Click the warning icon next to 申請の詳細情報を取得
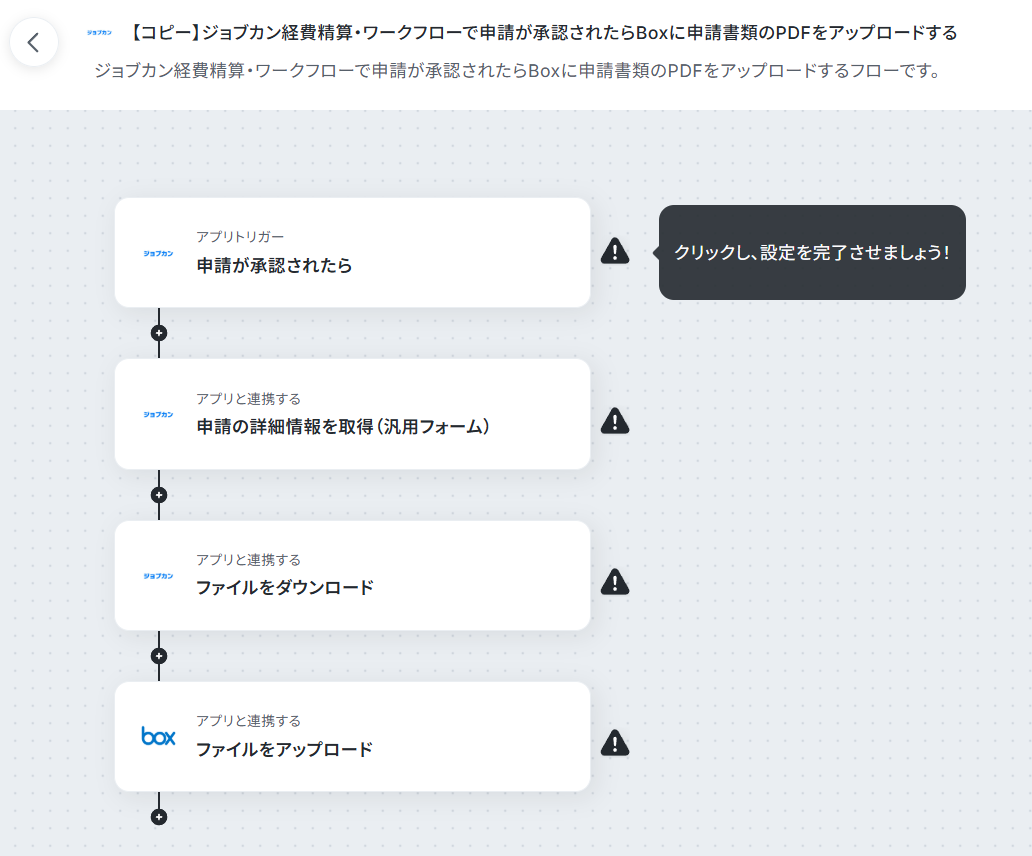The width and height of the screenshot is (1032, 856). point(615,420)
